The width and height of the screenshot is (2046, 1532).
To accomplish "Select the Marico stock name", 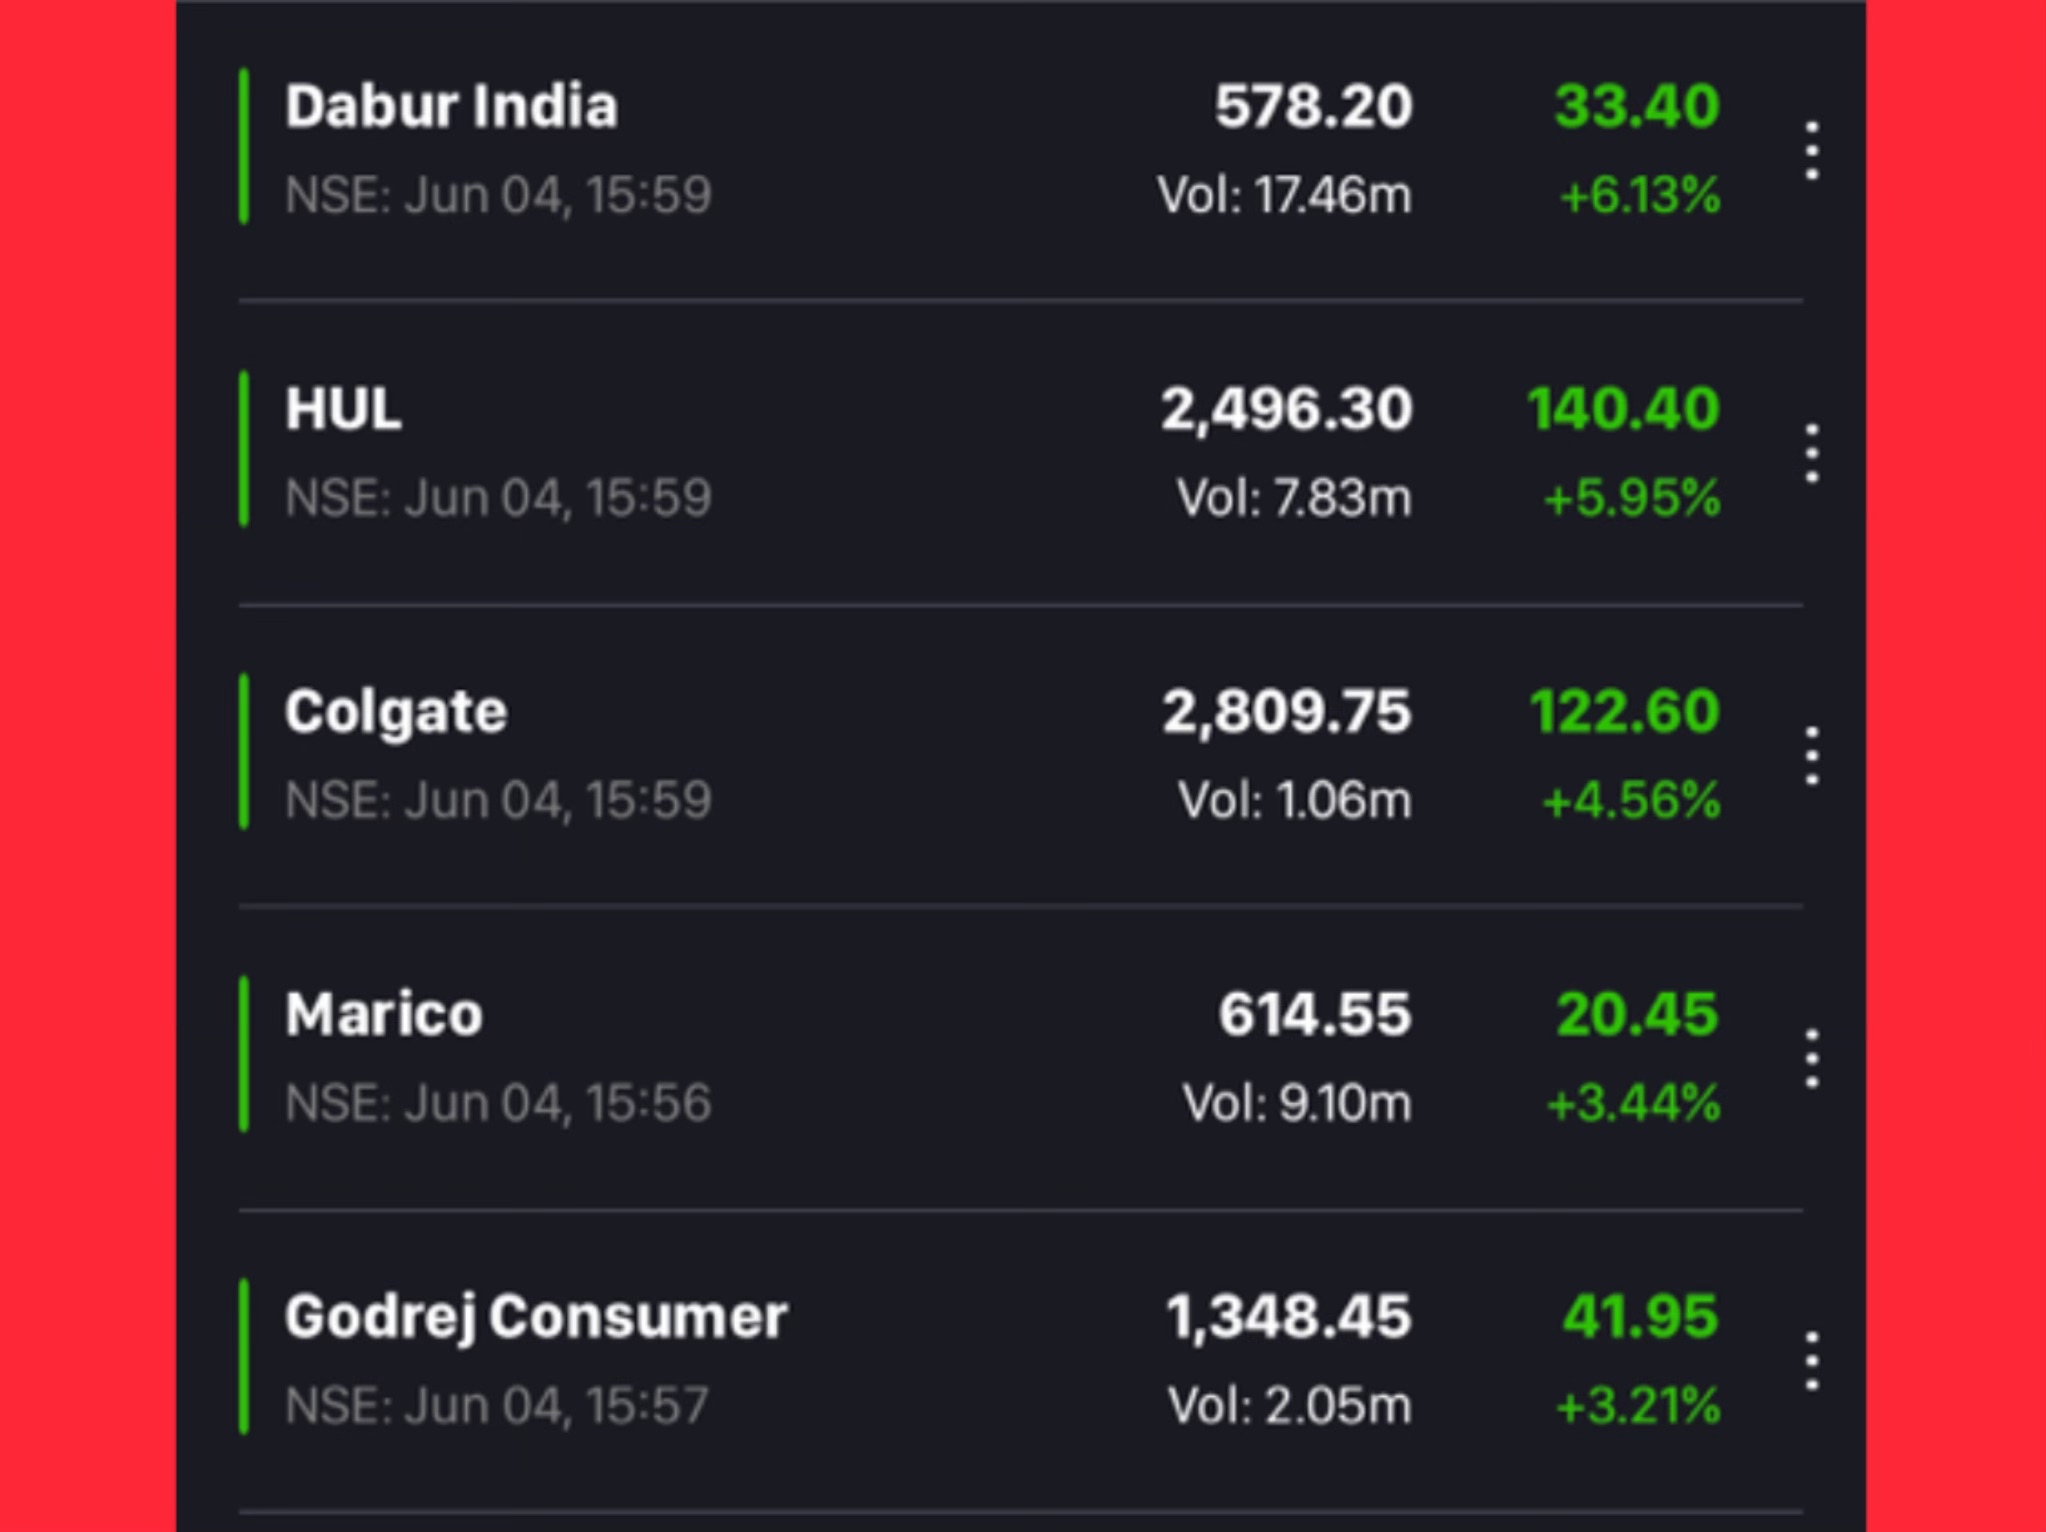I will point(384,1014).
